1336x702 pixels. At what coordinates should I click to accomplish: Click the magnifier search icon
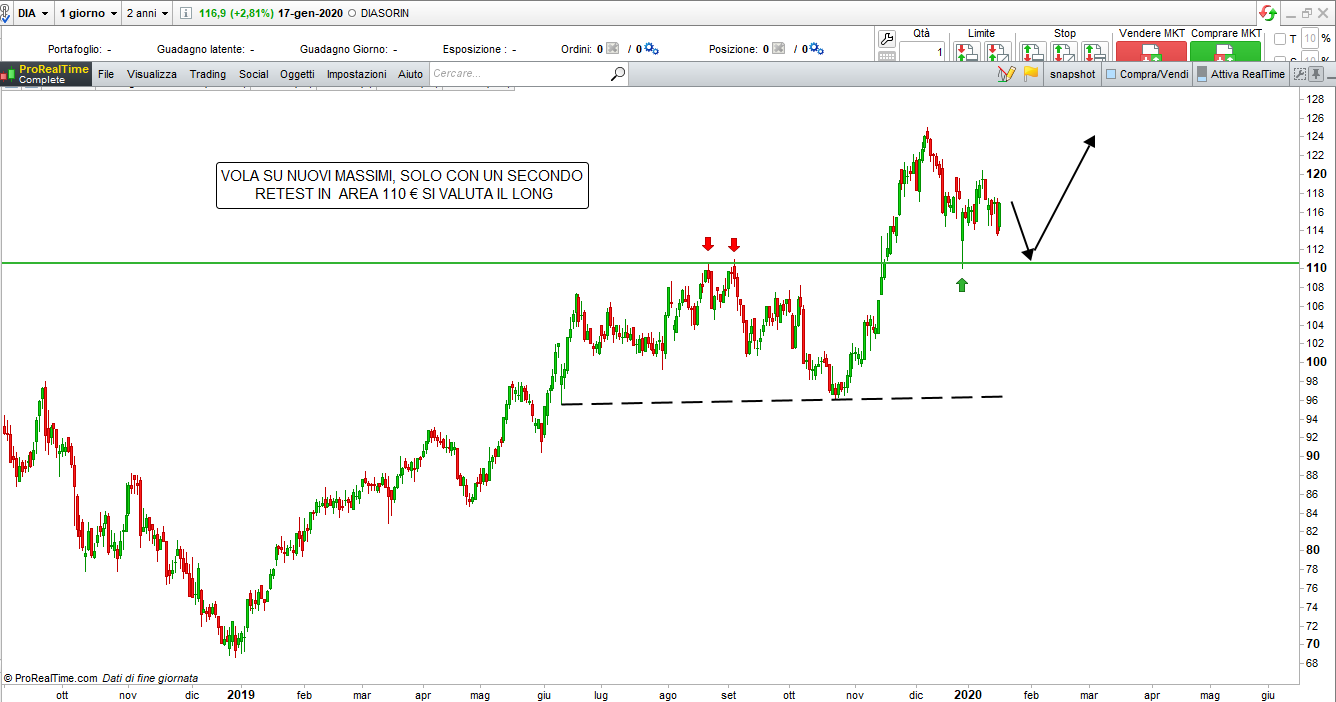click(x=618, y=74)
